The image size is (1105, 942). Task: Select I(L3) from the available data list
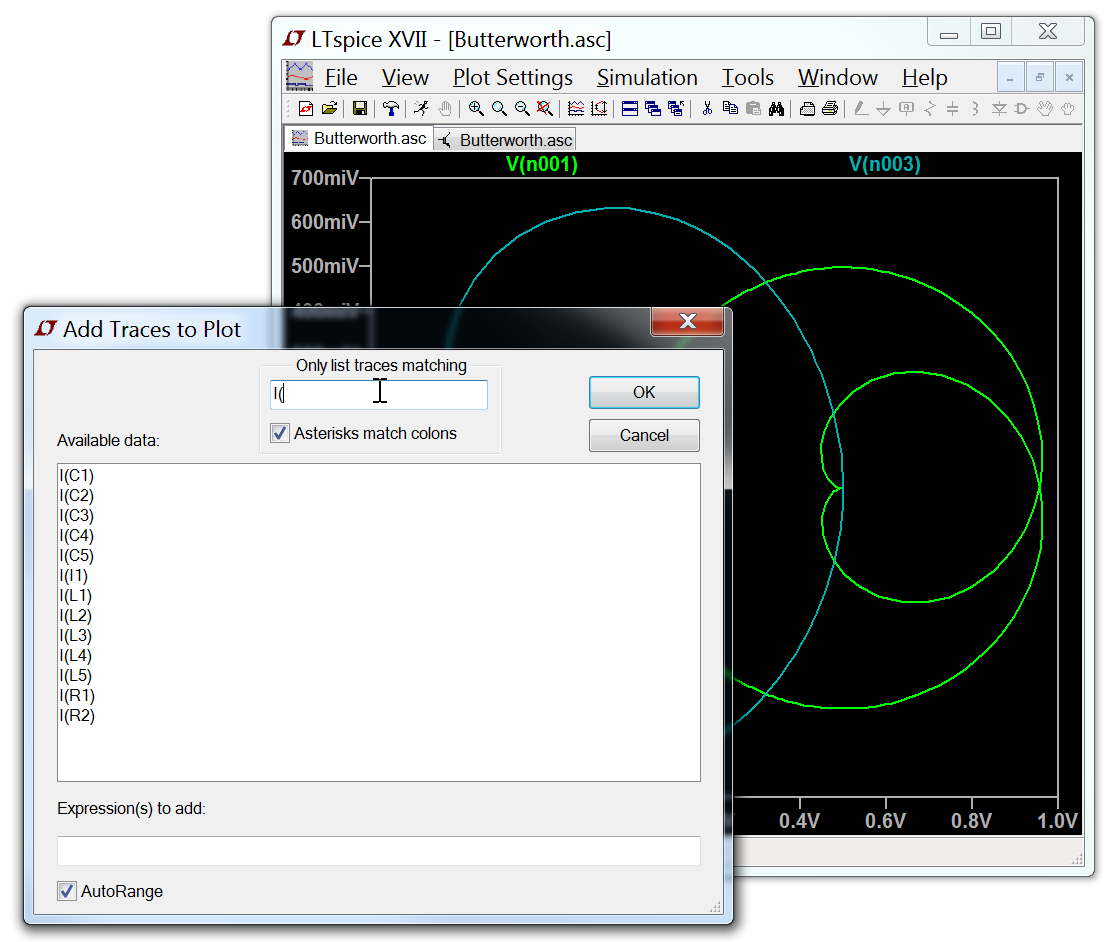pyautogui.click(x=77, y=635)
